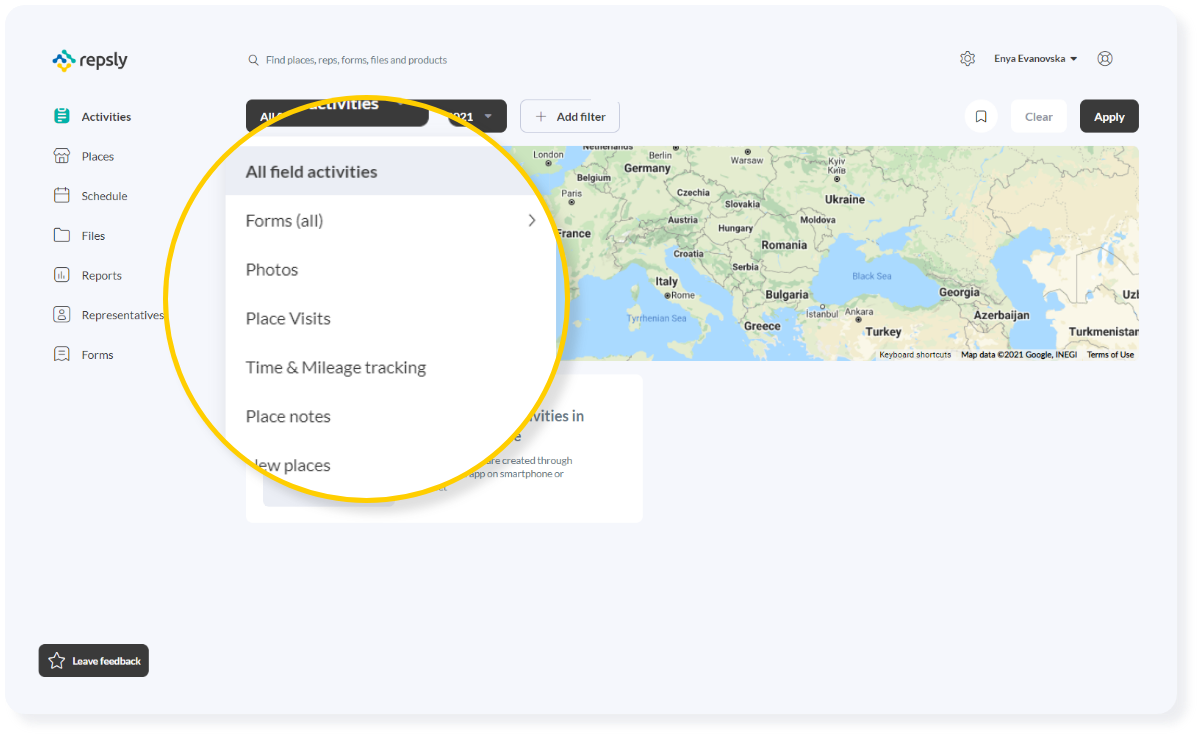Image resolution: width=1202 pixels, height=739 pixels.
Task: Open the help lifebuoy icon
Action: 1105,59
